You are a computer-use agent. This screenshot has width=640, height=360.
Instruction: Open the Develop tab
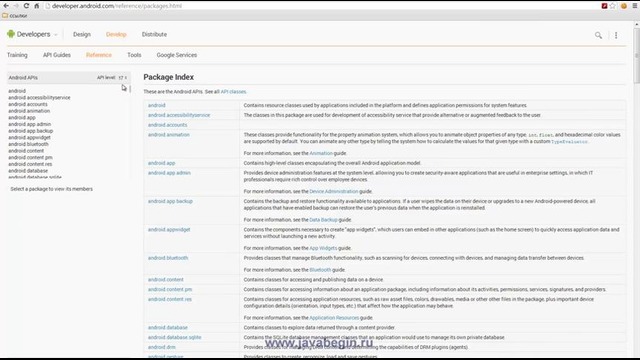click(116, 34)
